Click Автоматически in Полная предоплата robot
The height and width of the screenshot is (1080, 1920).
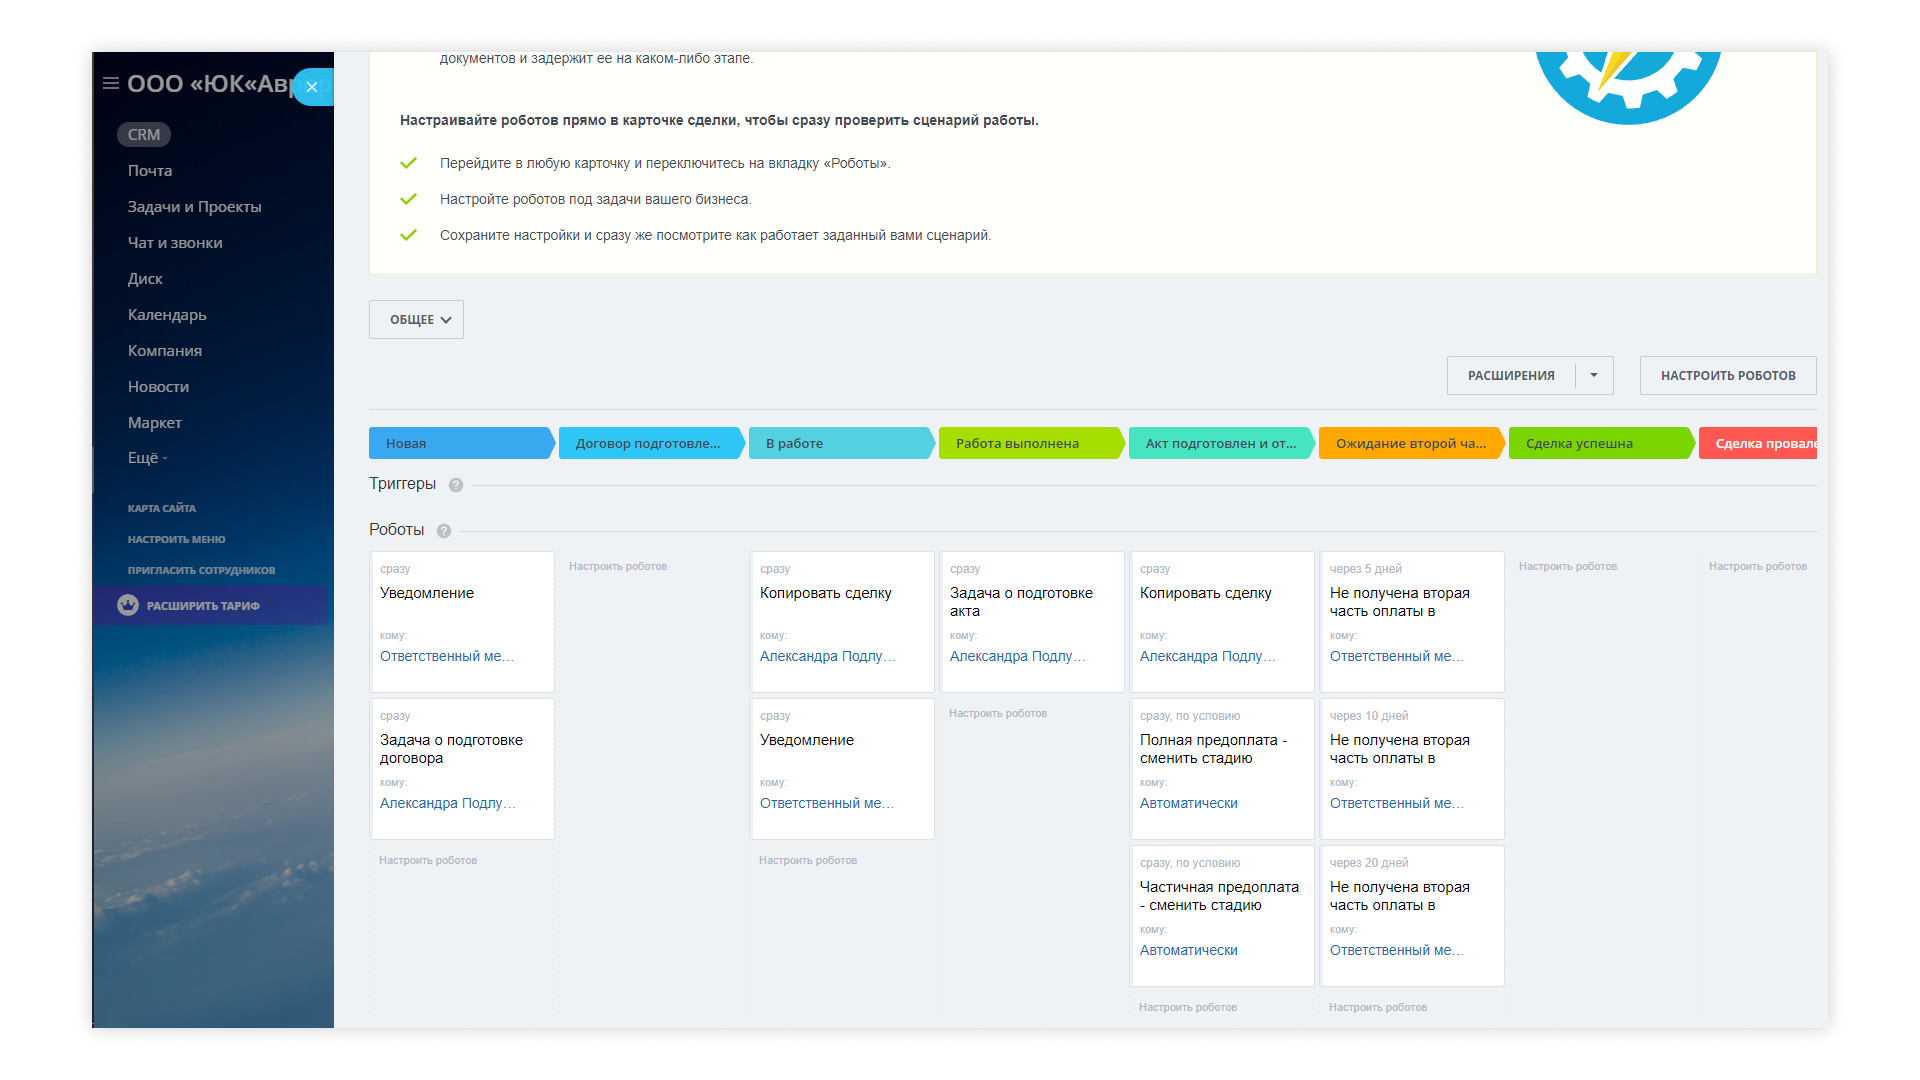(x=1188, y=803)
